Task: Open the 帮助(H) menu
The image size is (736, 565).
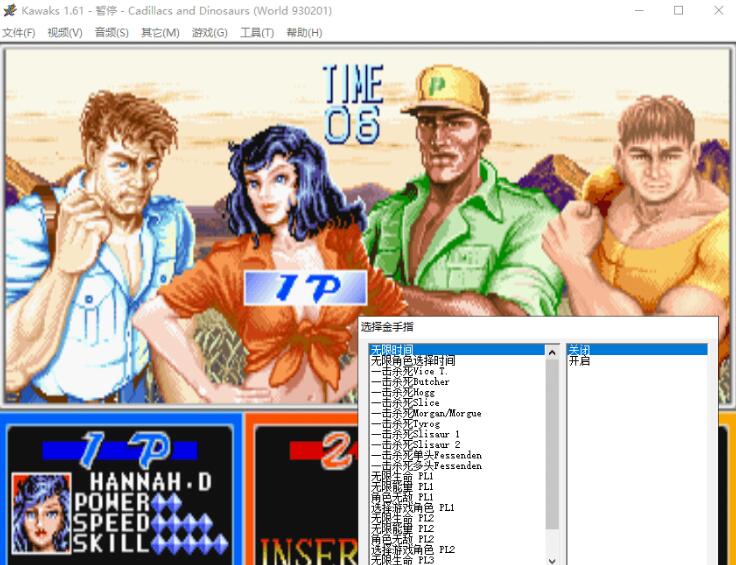Action: point(304,33)
